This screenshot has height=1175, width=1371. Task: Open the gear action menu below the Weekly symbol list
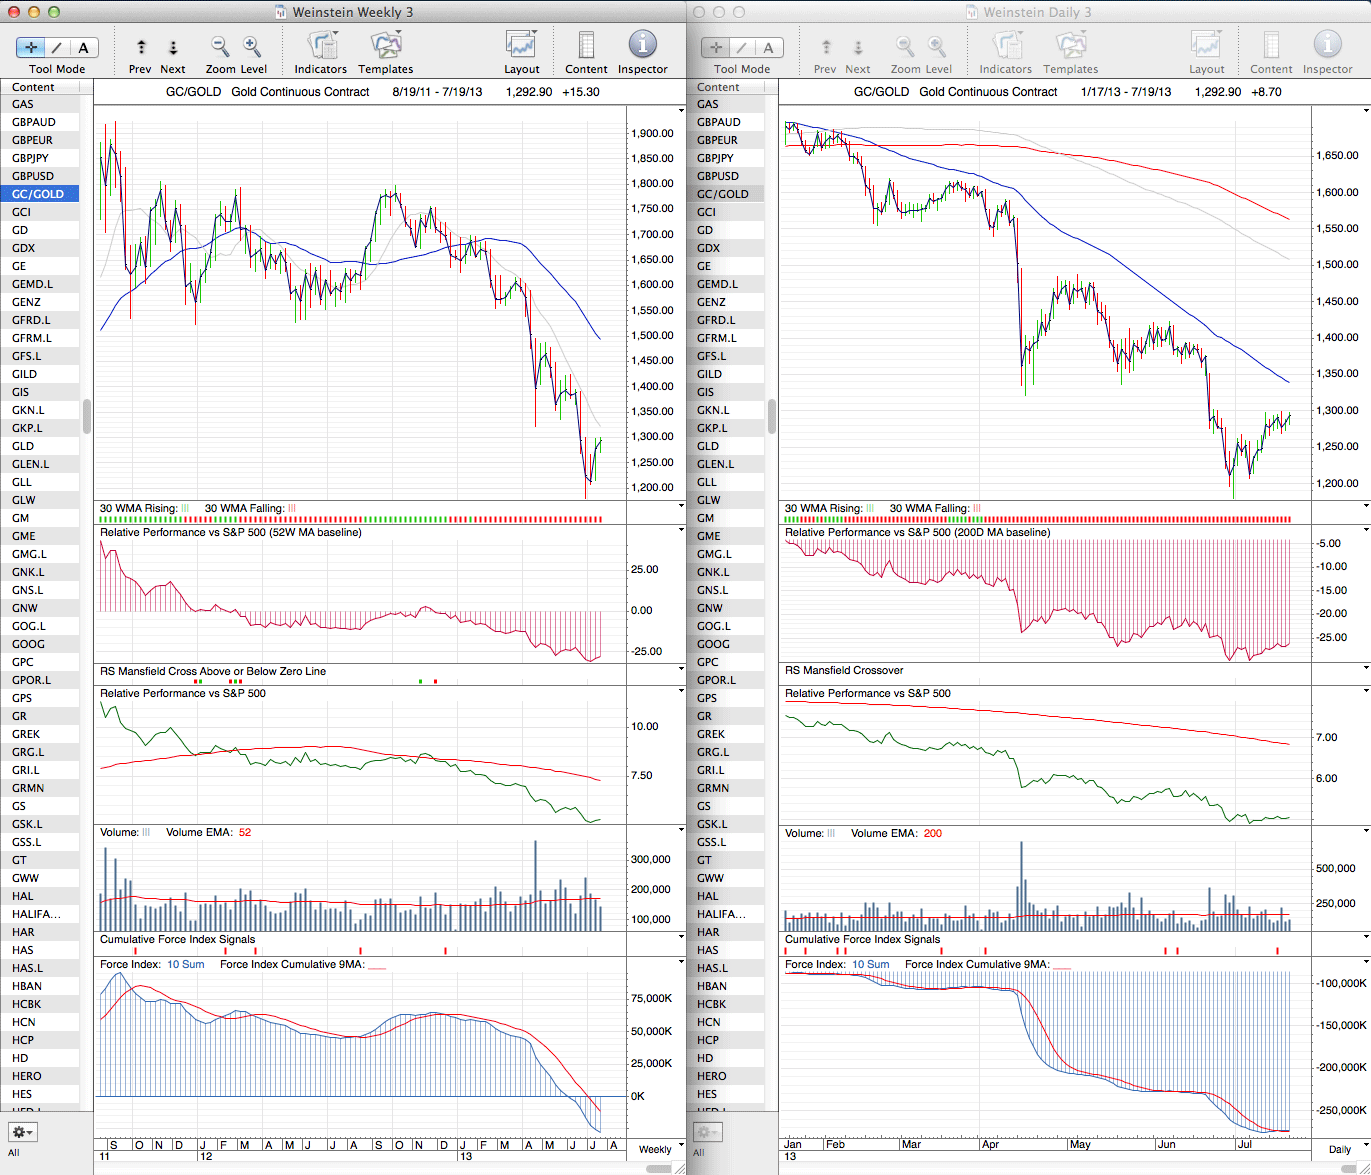coord(22,1132)
